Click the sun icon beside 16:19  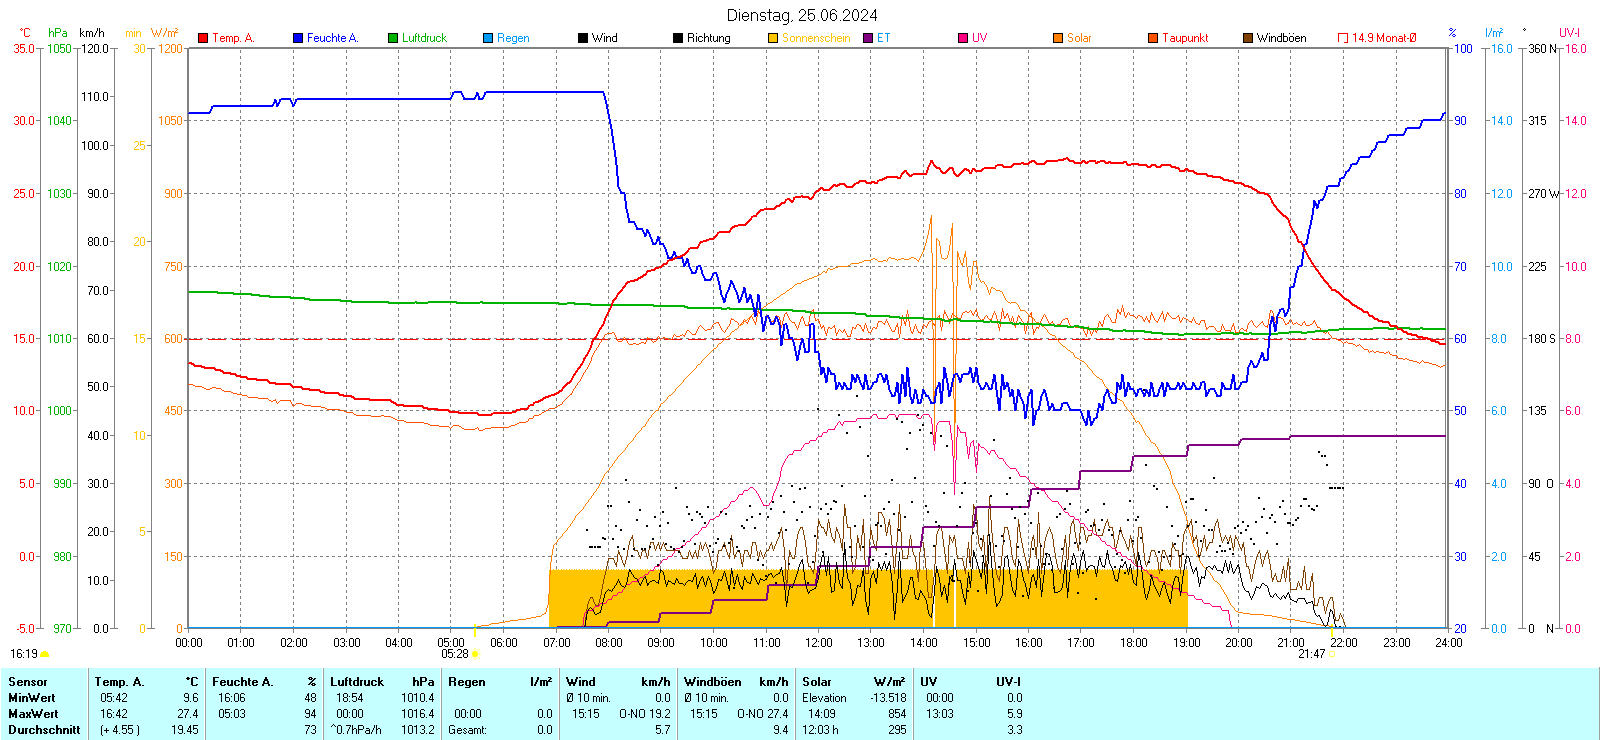tap(45, 654)
